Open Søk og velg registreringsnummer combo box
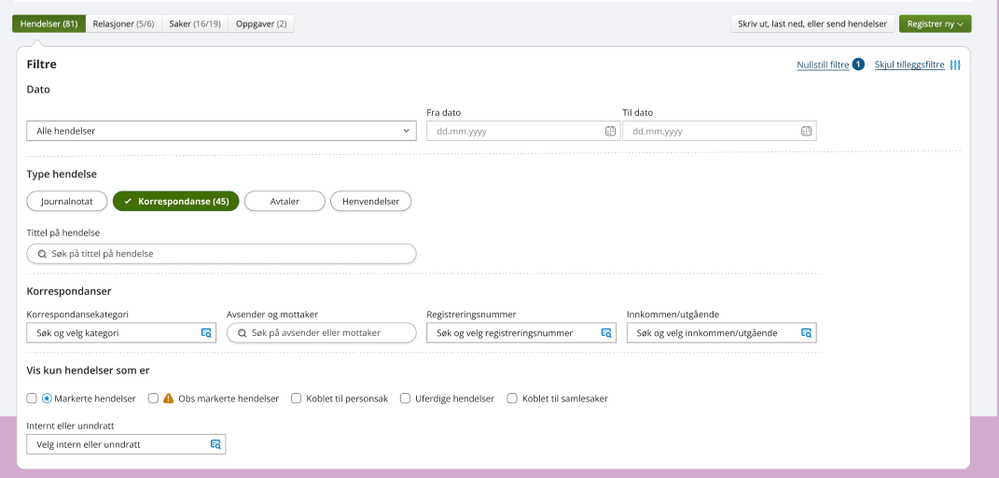The image size is (999, 478). tap(521, 333)
